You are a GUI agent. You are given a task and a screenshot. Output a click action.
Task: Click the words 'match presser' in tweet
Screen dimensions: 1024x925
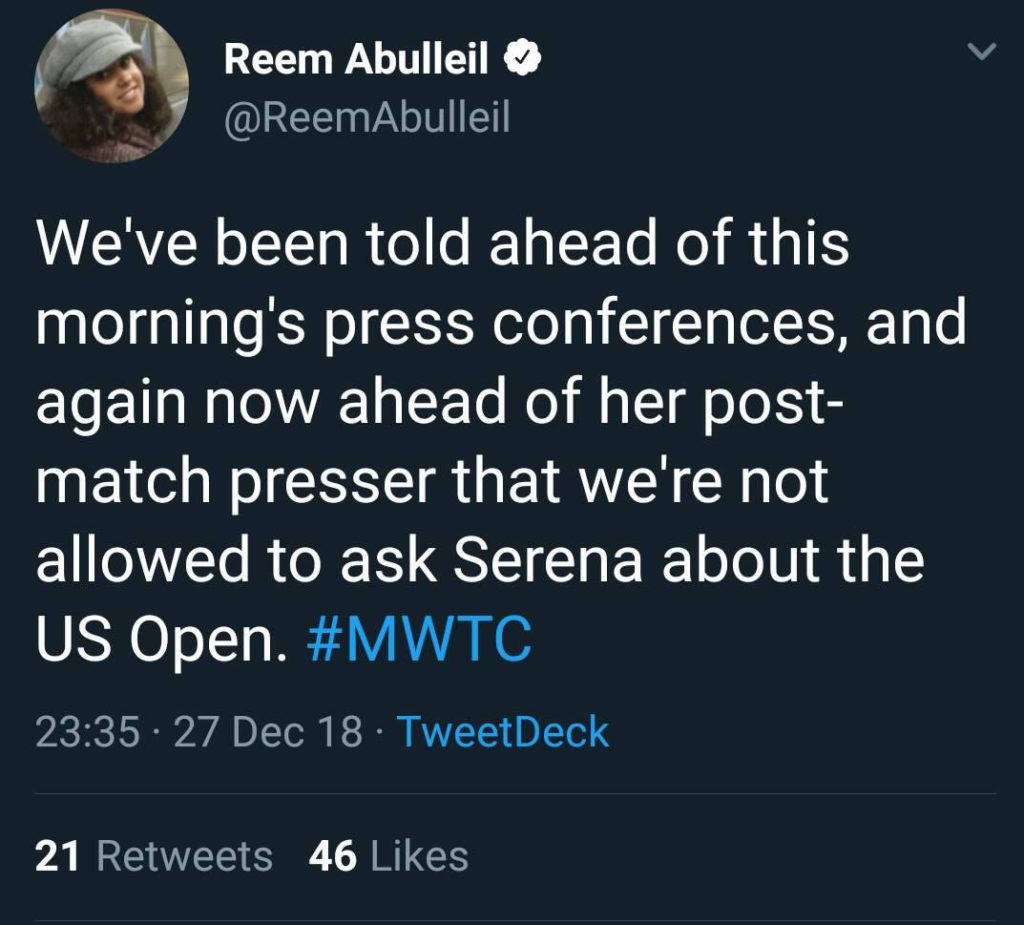[x=236, y=483]
